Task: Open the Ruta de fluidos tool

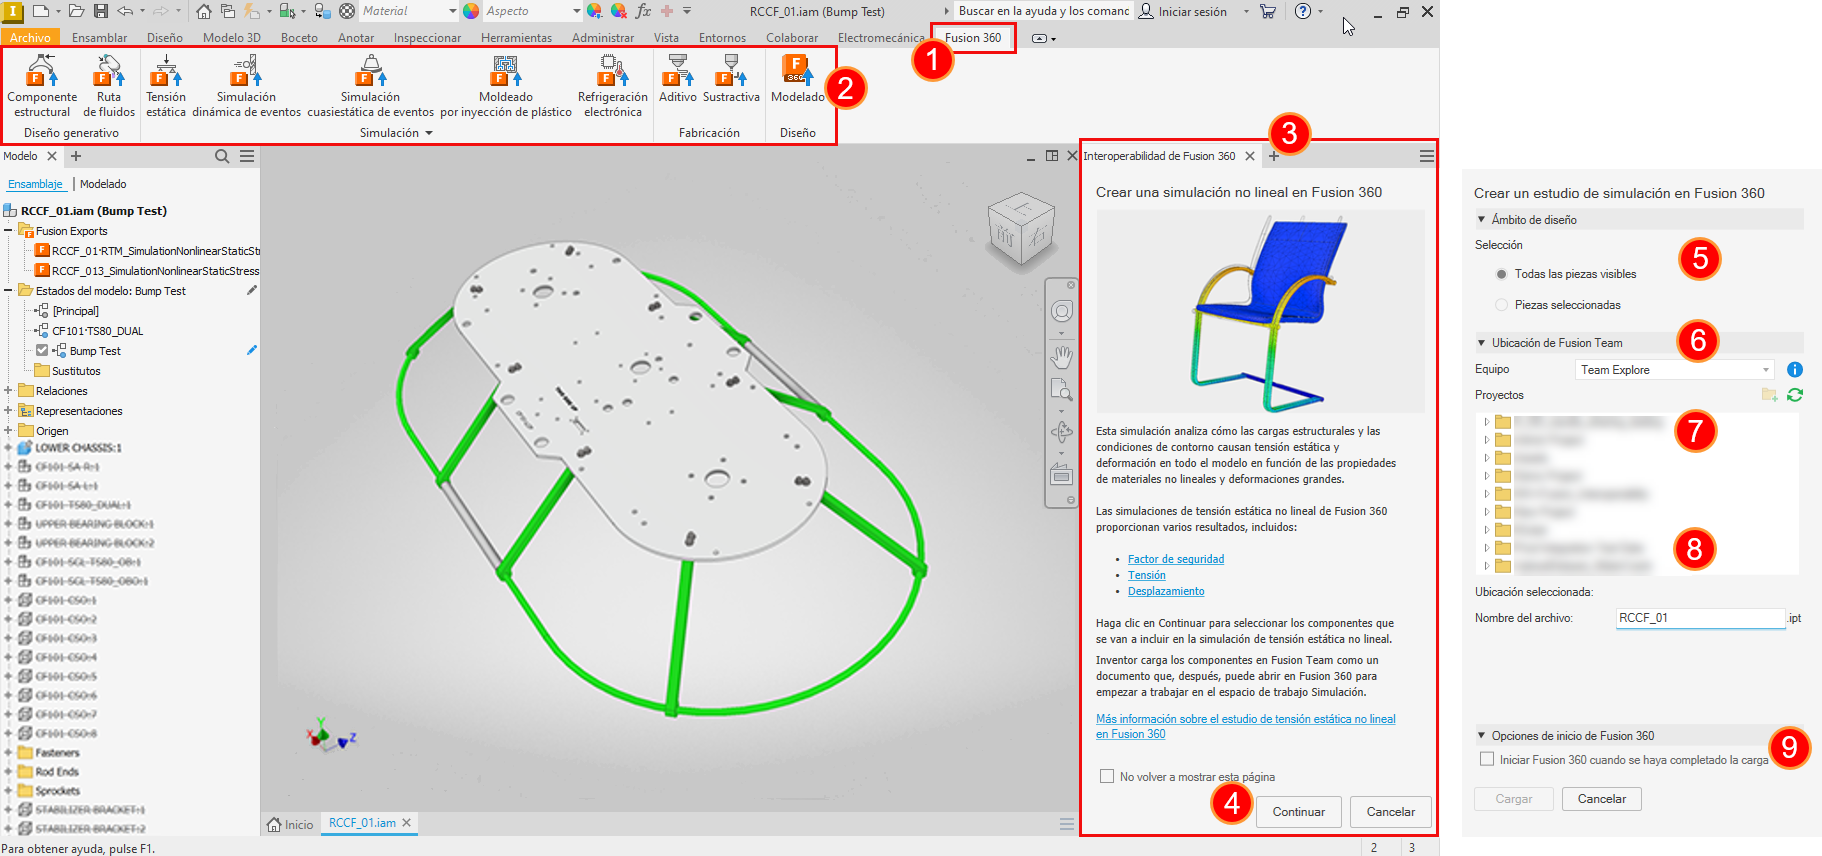Action: coord(109,86)
